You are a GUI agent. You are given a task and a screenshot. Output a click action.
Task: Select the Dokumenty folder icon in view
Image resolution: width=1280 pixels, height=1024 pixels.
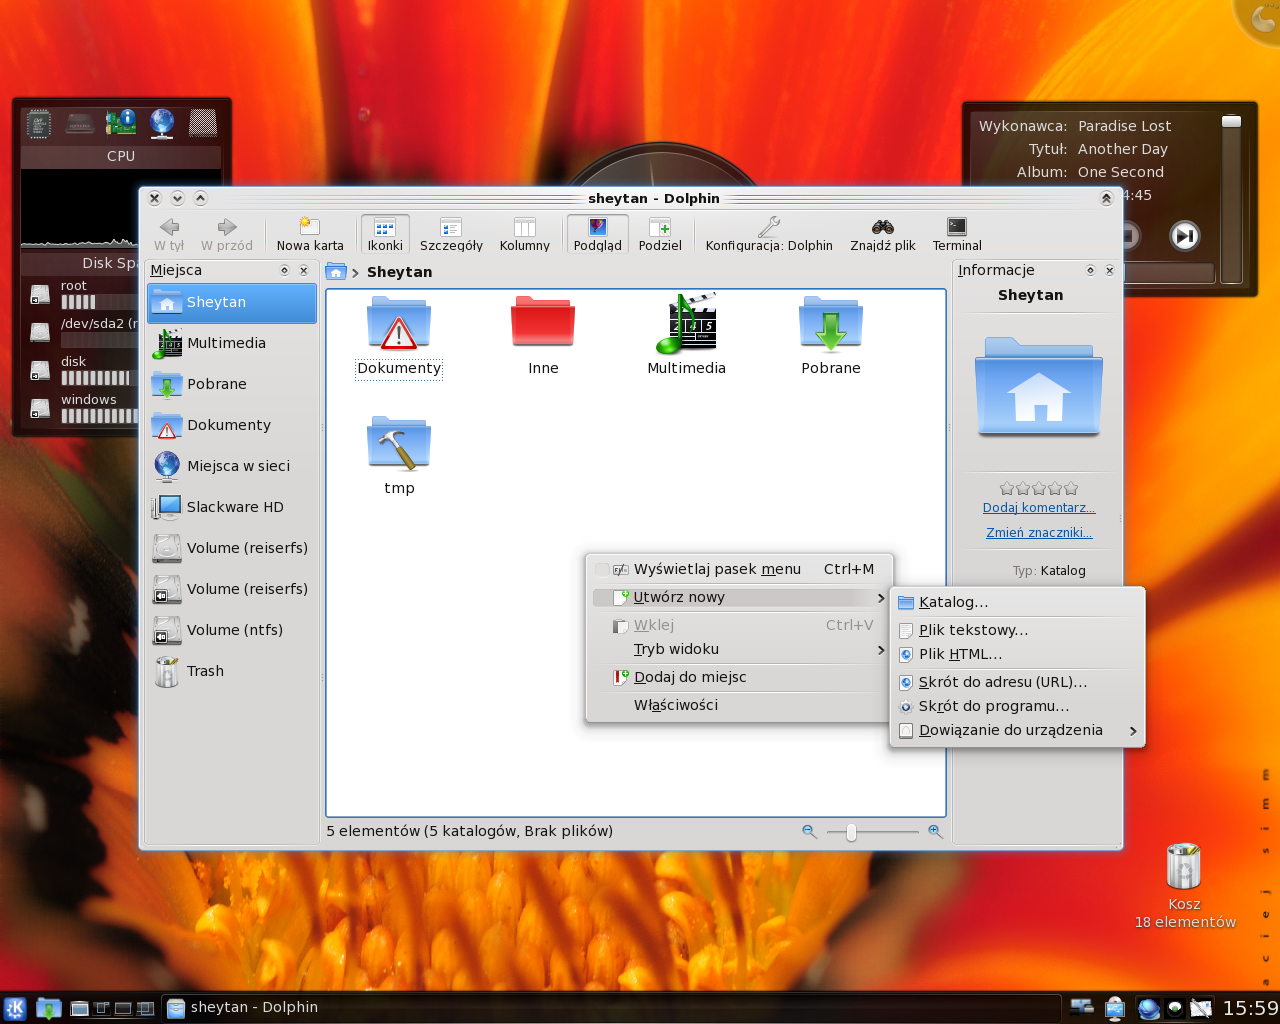[x=399, y=337]
